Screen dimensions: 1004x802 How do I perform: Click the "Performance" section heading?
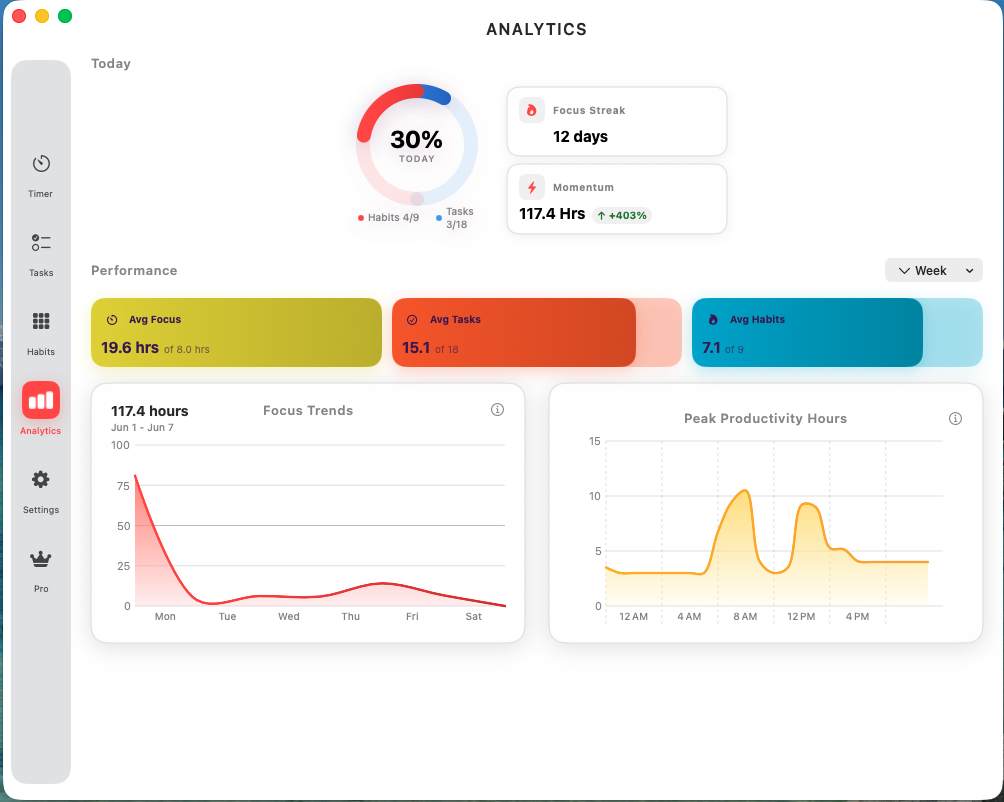(x=134, y=271)
